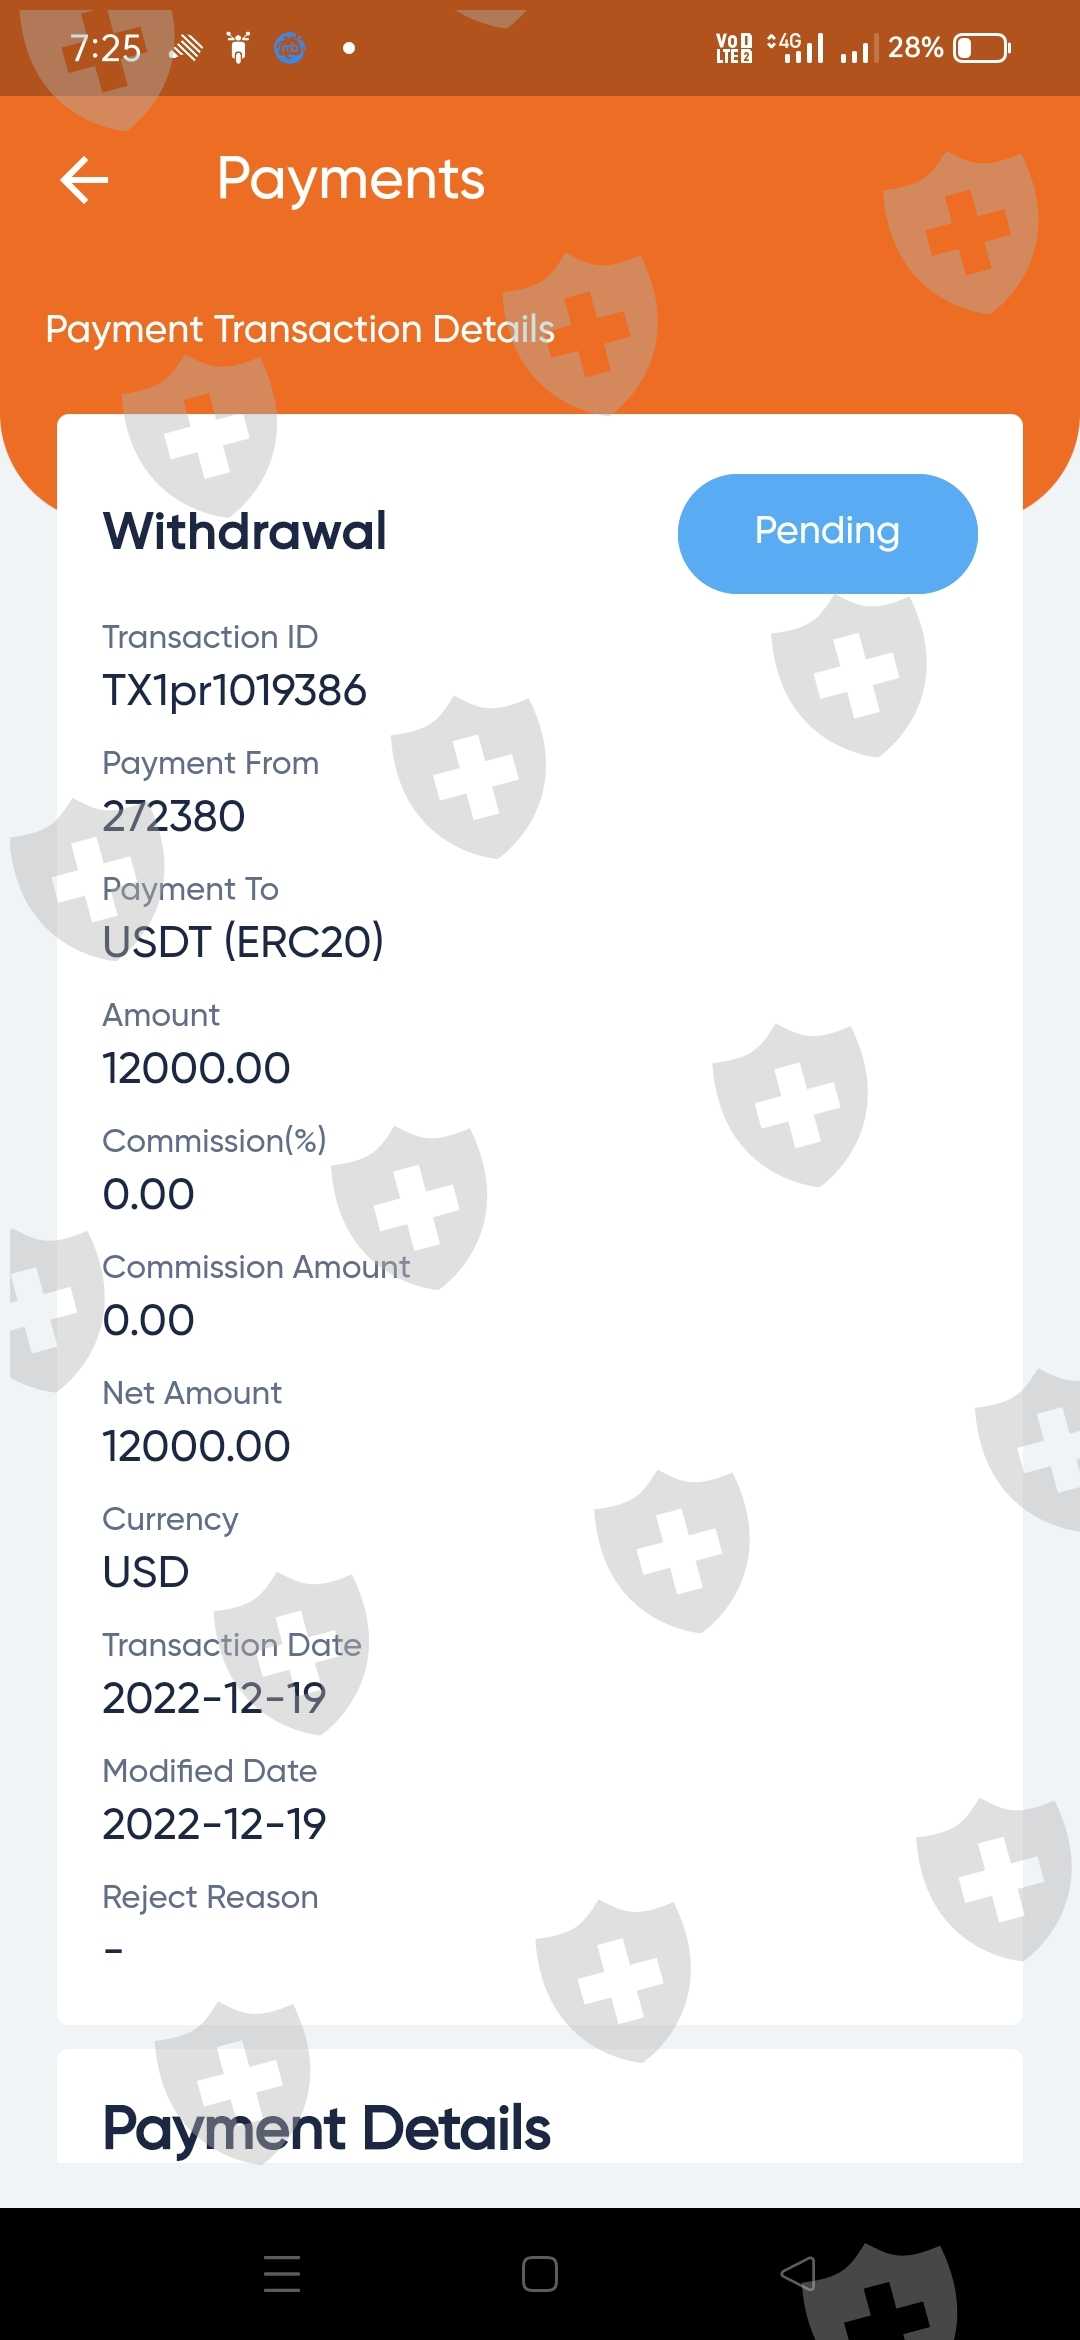Open the Payment Details section
The image size is (1080, 2340).
click(327, 2128)
